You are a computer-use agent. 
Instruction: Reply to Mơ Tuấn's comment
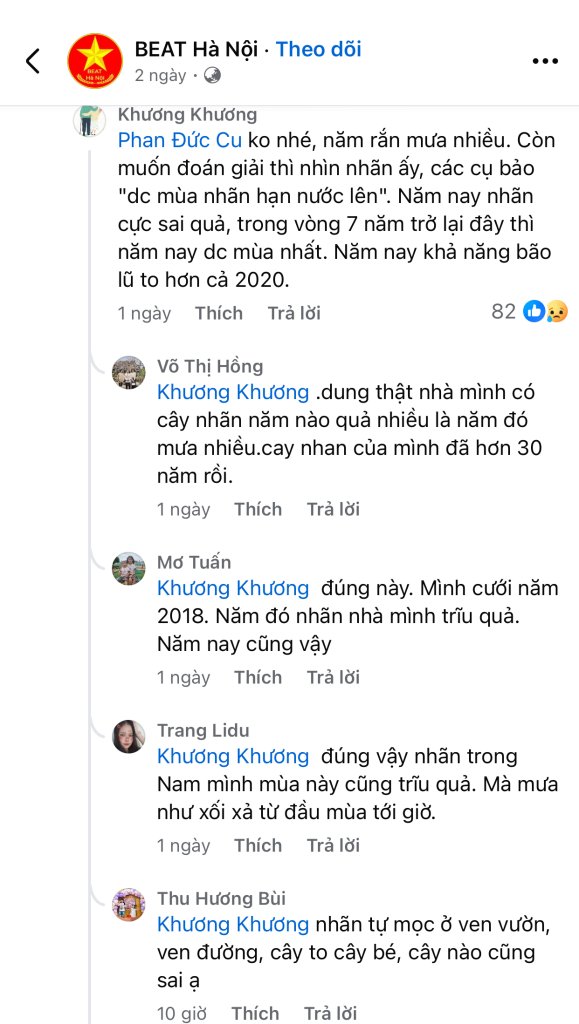coord(334,677)
